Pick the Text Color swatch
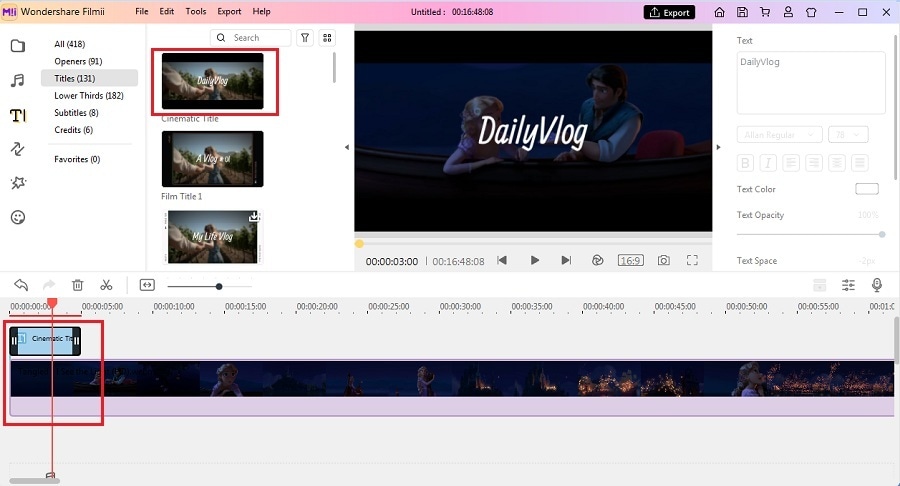This screenshot has width=900, height=486. click(867, 189)
